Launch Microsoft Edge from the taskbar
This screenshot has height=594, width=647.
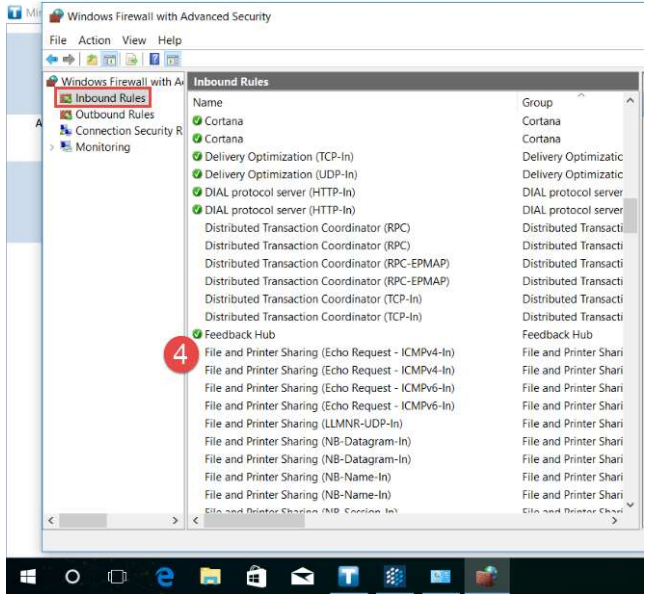tap(165, 576)
